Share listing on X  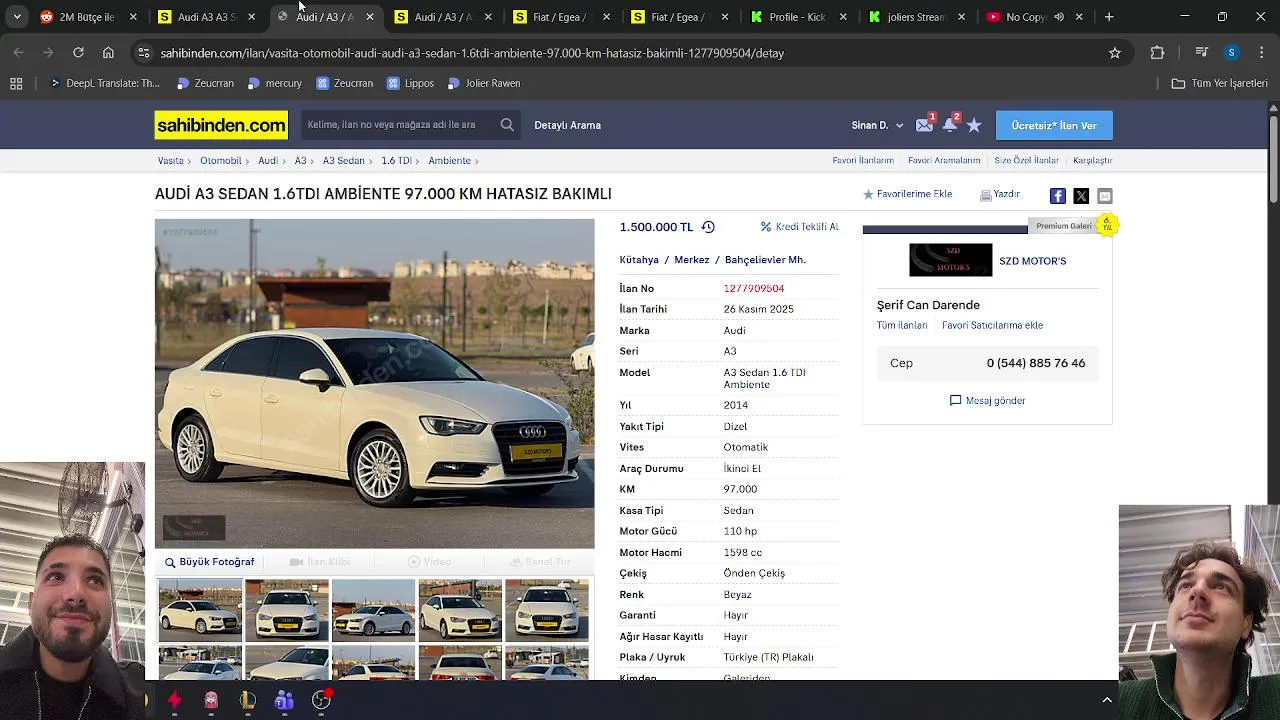point(1081,196)
